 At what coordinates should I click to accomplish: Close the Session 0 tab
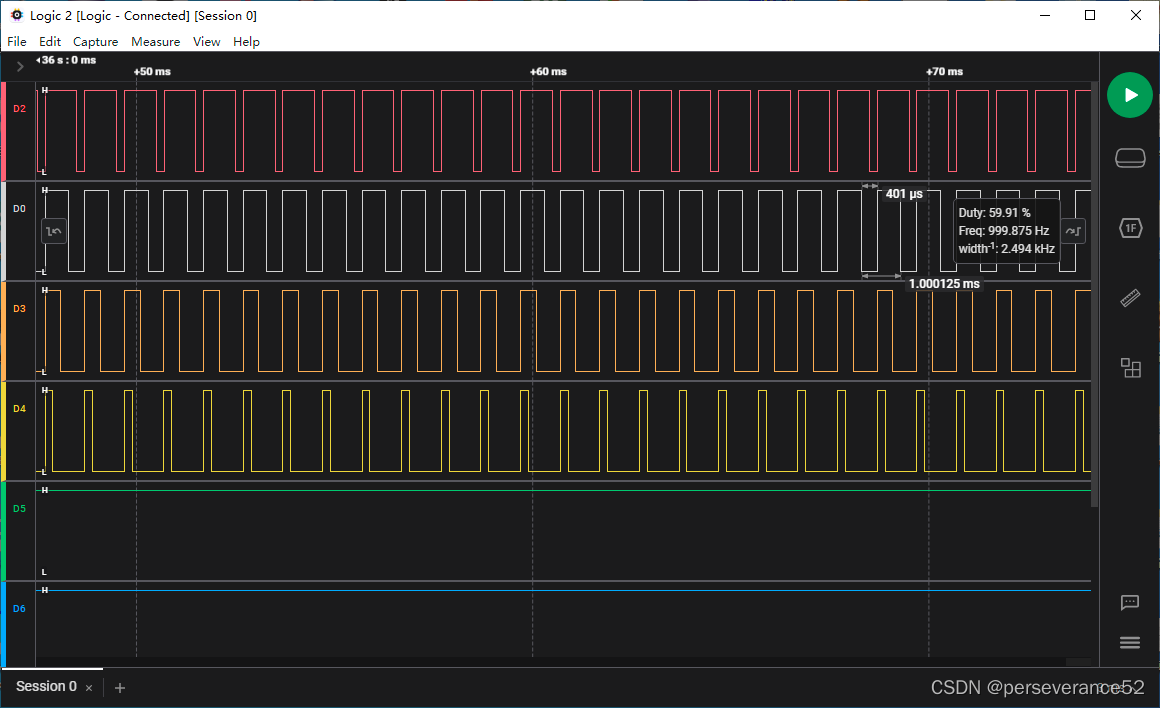tap(88, 688)
